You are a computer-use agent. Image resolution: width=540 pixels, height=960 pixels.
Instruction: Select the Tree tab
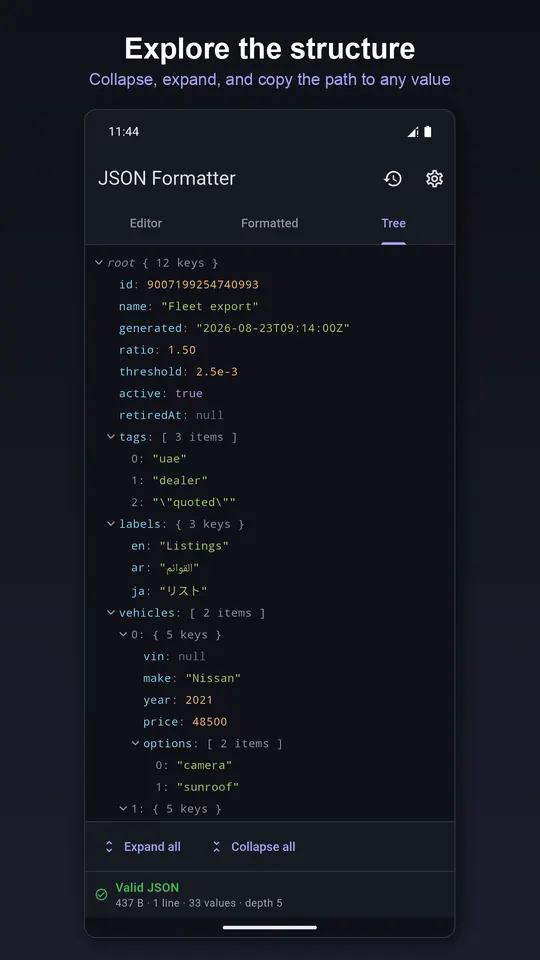click(x=393, y=223)
